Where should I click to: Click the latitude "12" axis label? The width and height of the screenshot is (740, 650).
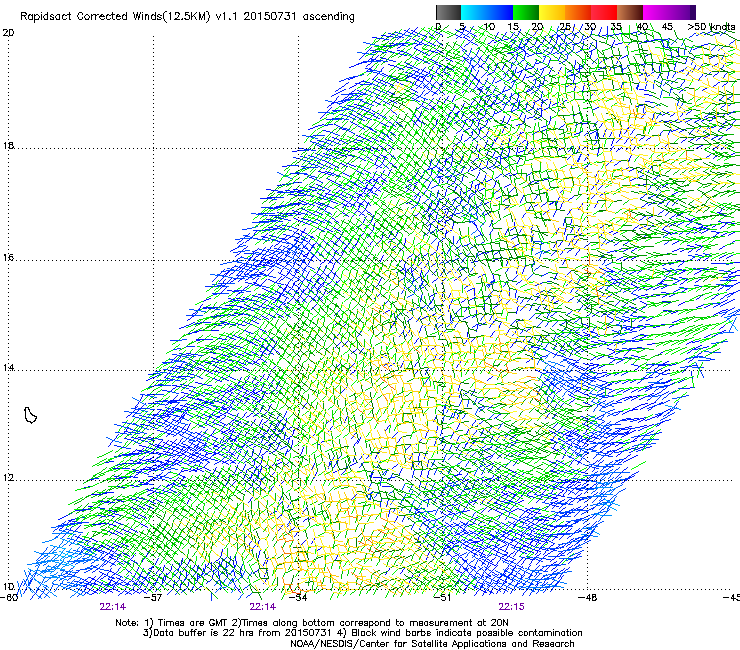pyautogui.click(x=8, y=477)
